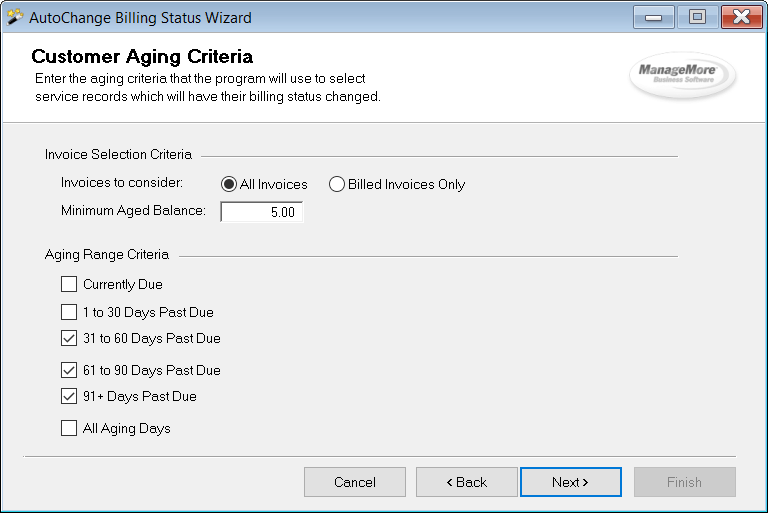Click the Minimum Aged Balance field

[262, 212]
